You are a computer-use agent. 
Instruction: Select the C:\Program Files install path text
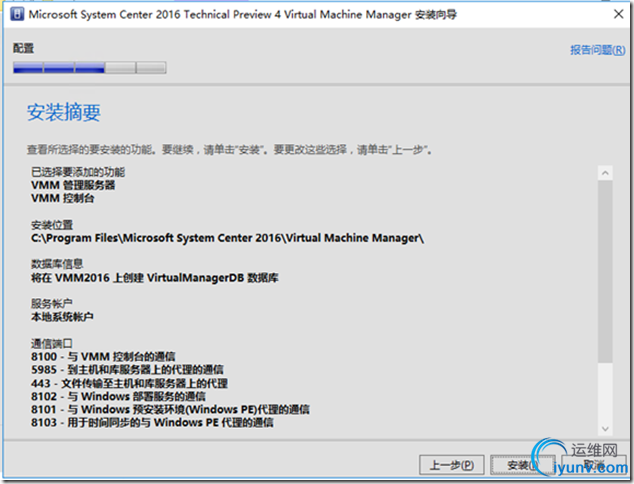[x=227, y=238]
